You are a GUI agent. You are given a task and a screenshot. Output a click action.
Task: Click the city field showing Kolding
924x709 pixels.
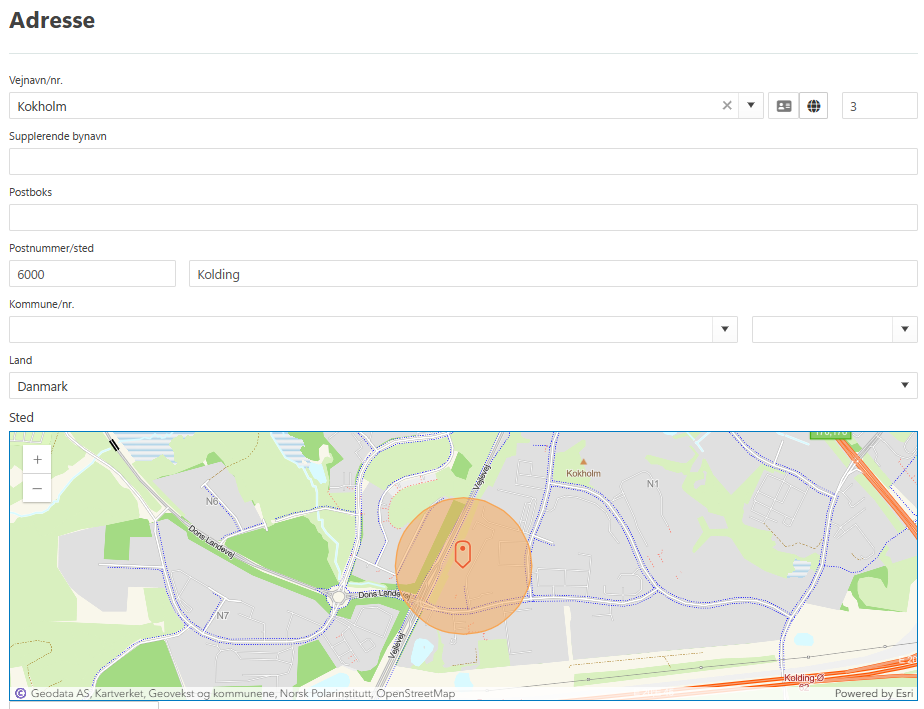tap(553, 273)
